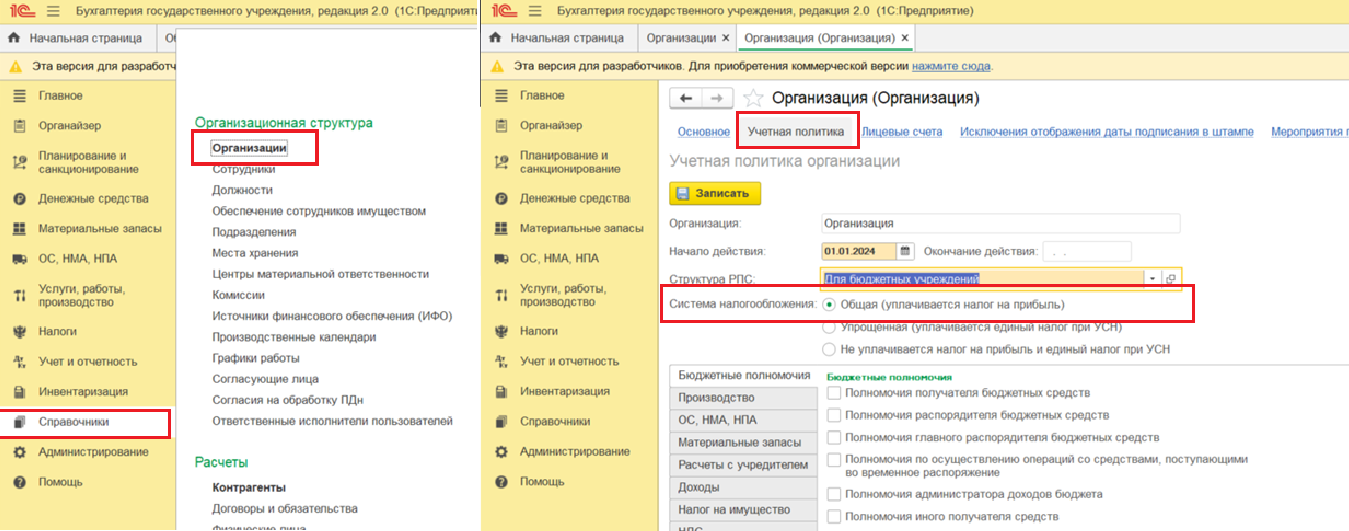
Task: Click Инвентаризация icon in left sidebar
Action: tap(19, 391)
